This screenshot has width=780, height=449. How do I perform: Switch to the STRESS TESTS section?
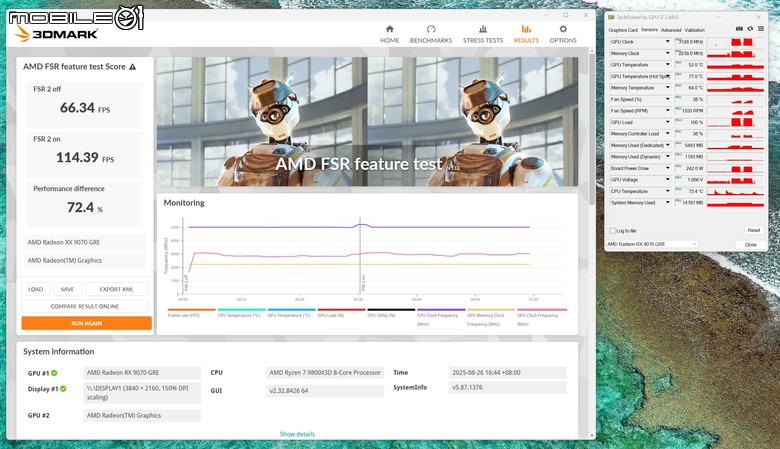pos(483,34)
